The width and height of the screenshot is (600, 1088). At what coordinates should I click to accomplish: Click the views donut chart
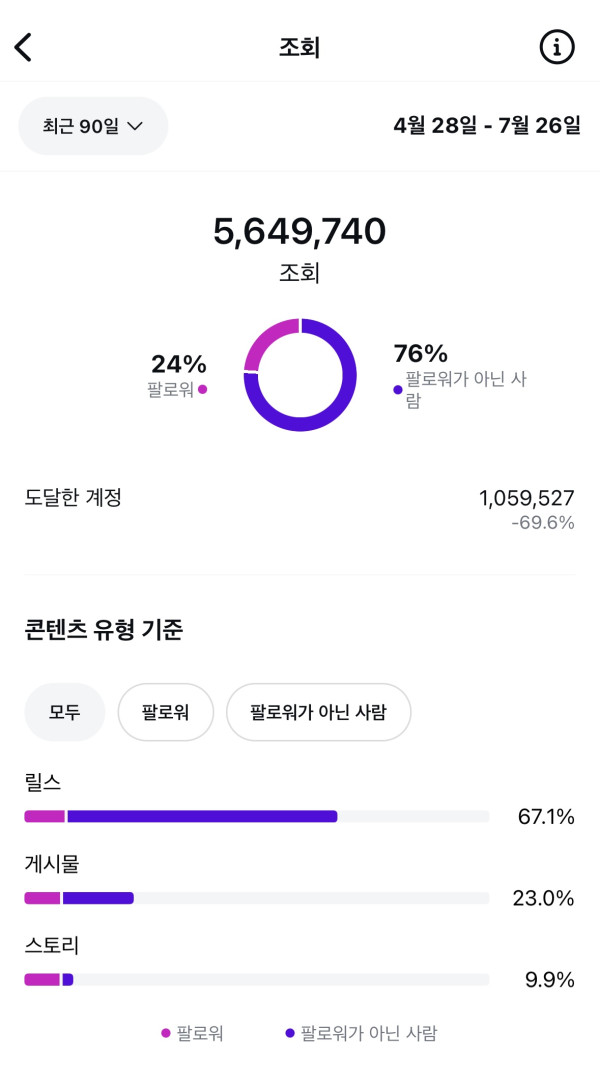click(x=300, y=375)
